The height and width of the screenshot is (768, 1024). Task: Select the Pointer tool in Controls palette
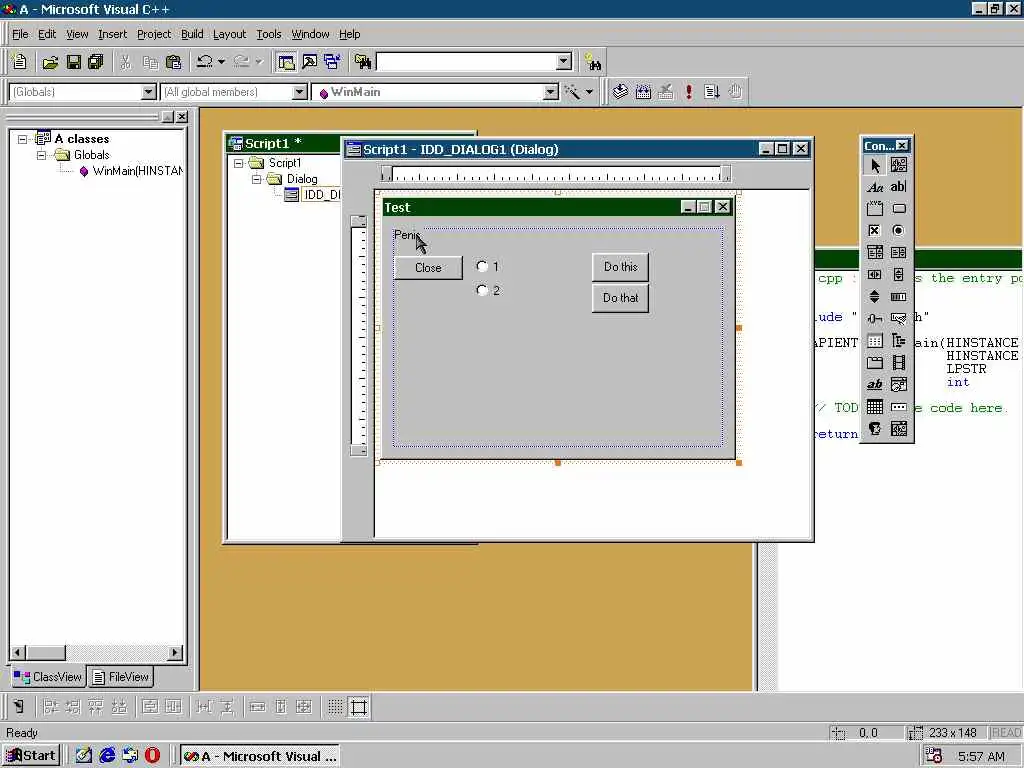point(875,165)
